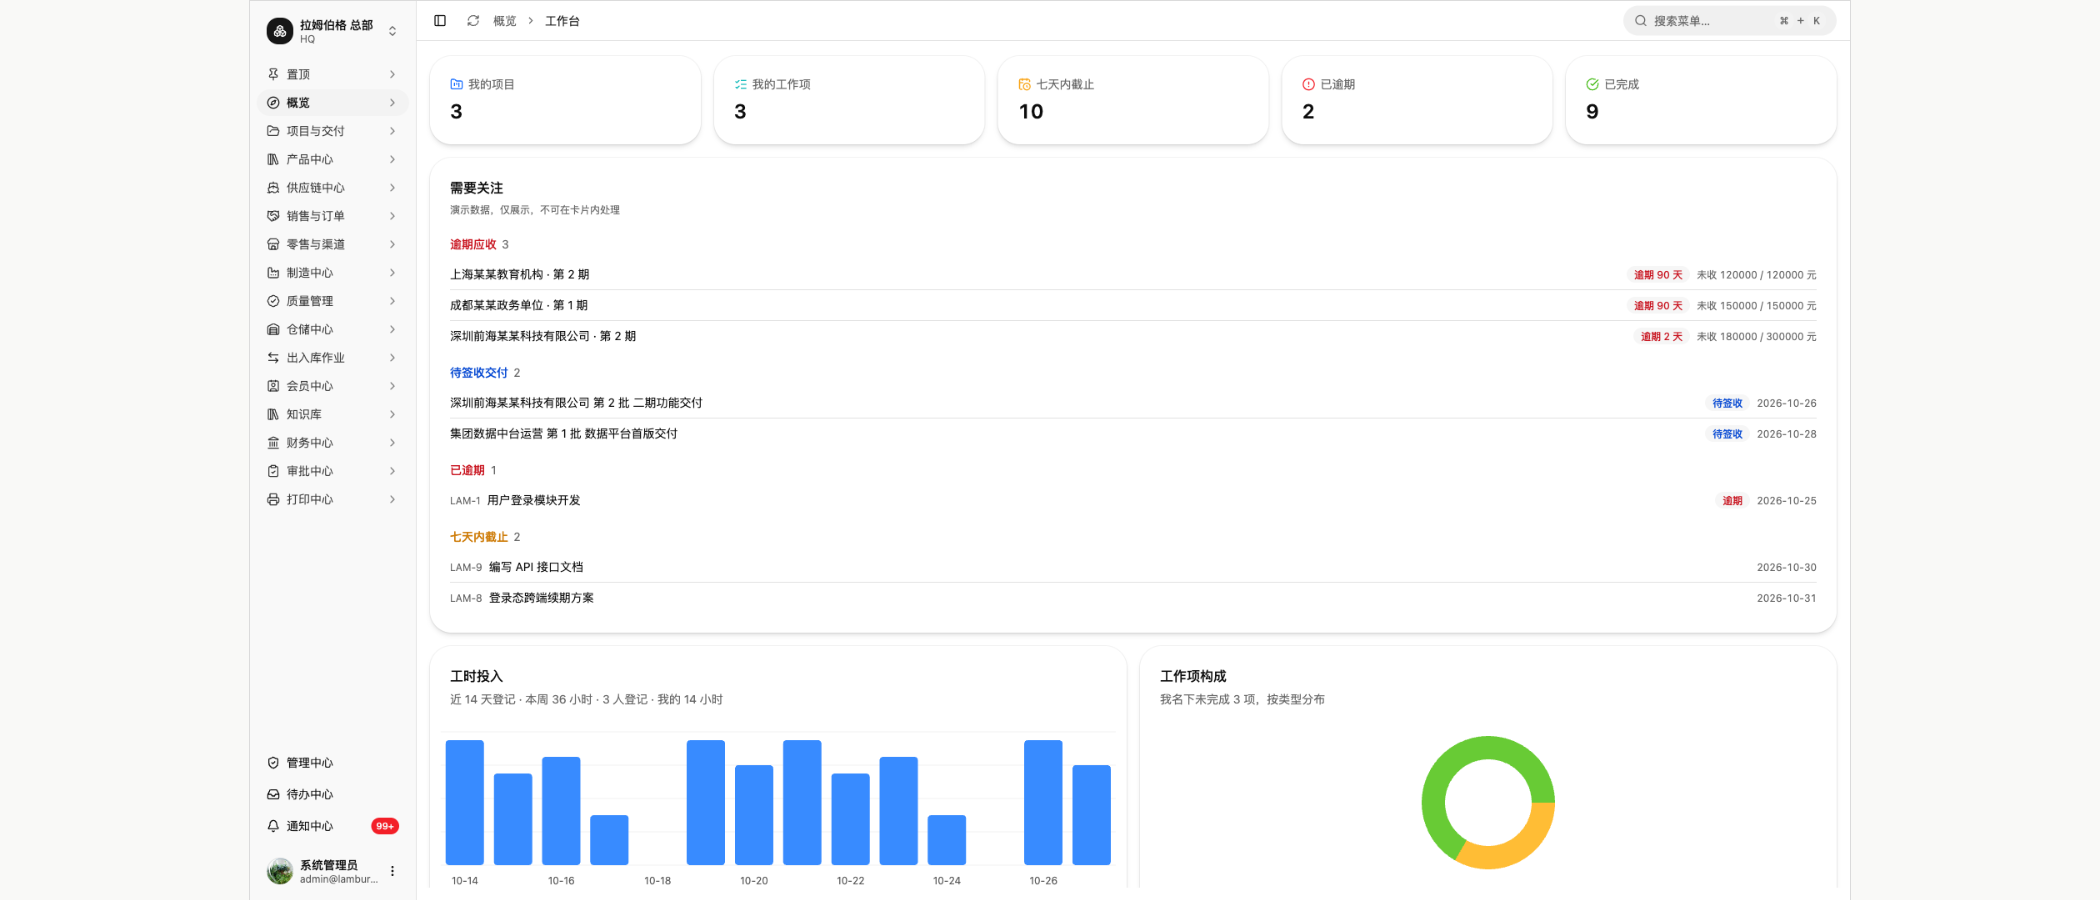Open the 我的项目 summary card
This screenshot has width=2100, height=900.
[565, 100]
